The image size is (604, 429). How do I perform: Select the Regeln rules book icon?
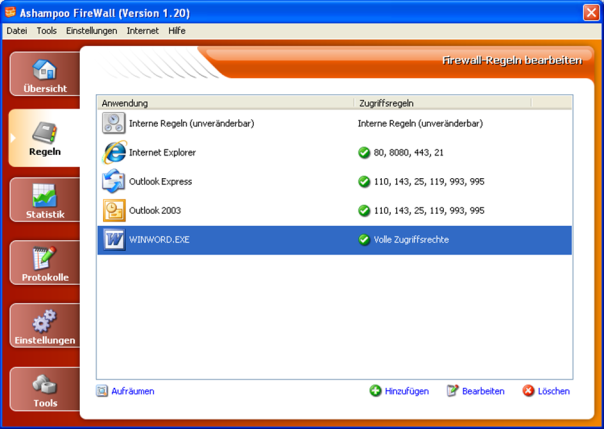pos(45,132)
